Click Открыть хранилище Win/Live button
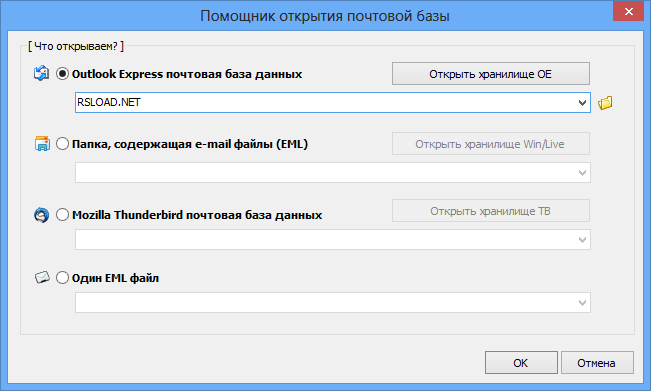The width and height of the screenshot is (651, 391). tap(491, 144)
